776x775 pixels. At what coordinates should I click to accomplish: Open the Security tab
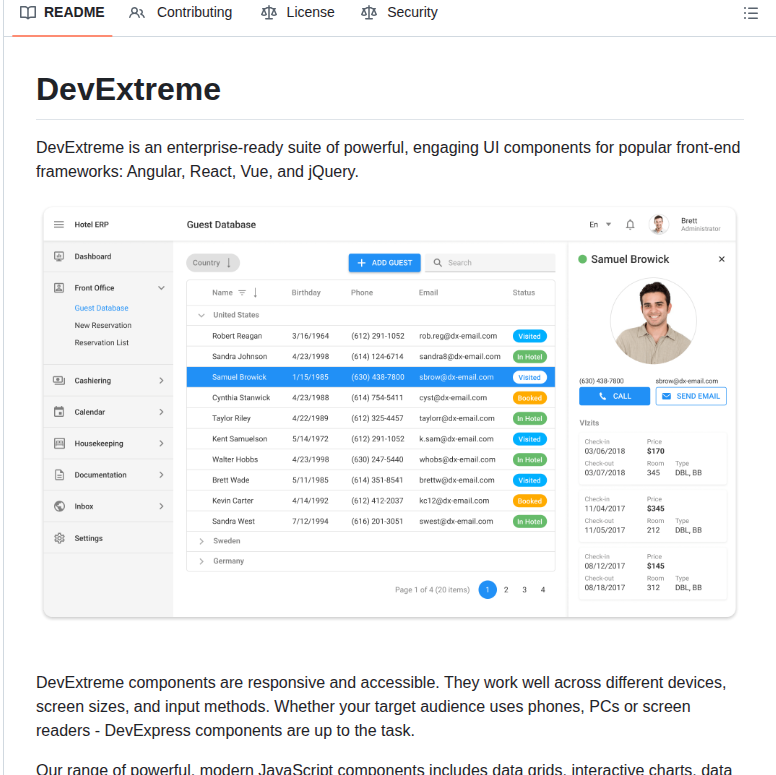[399, 12]
